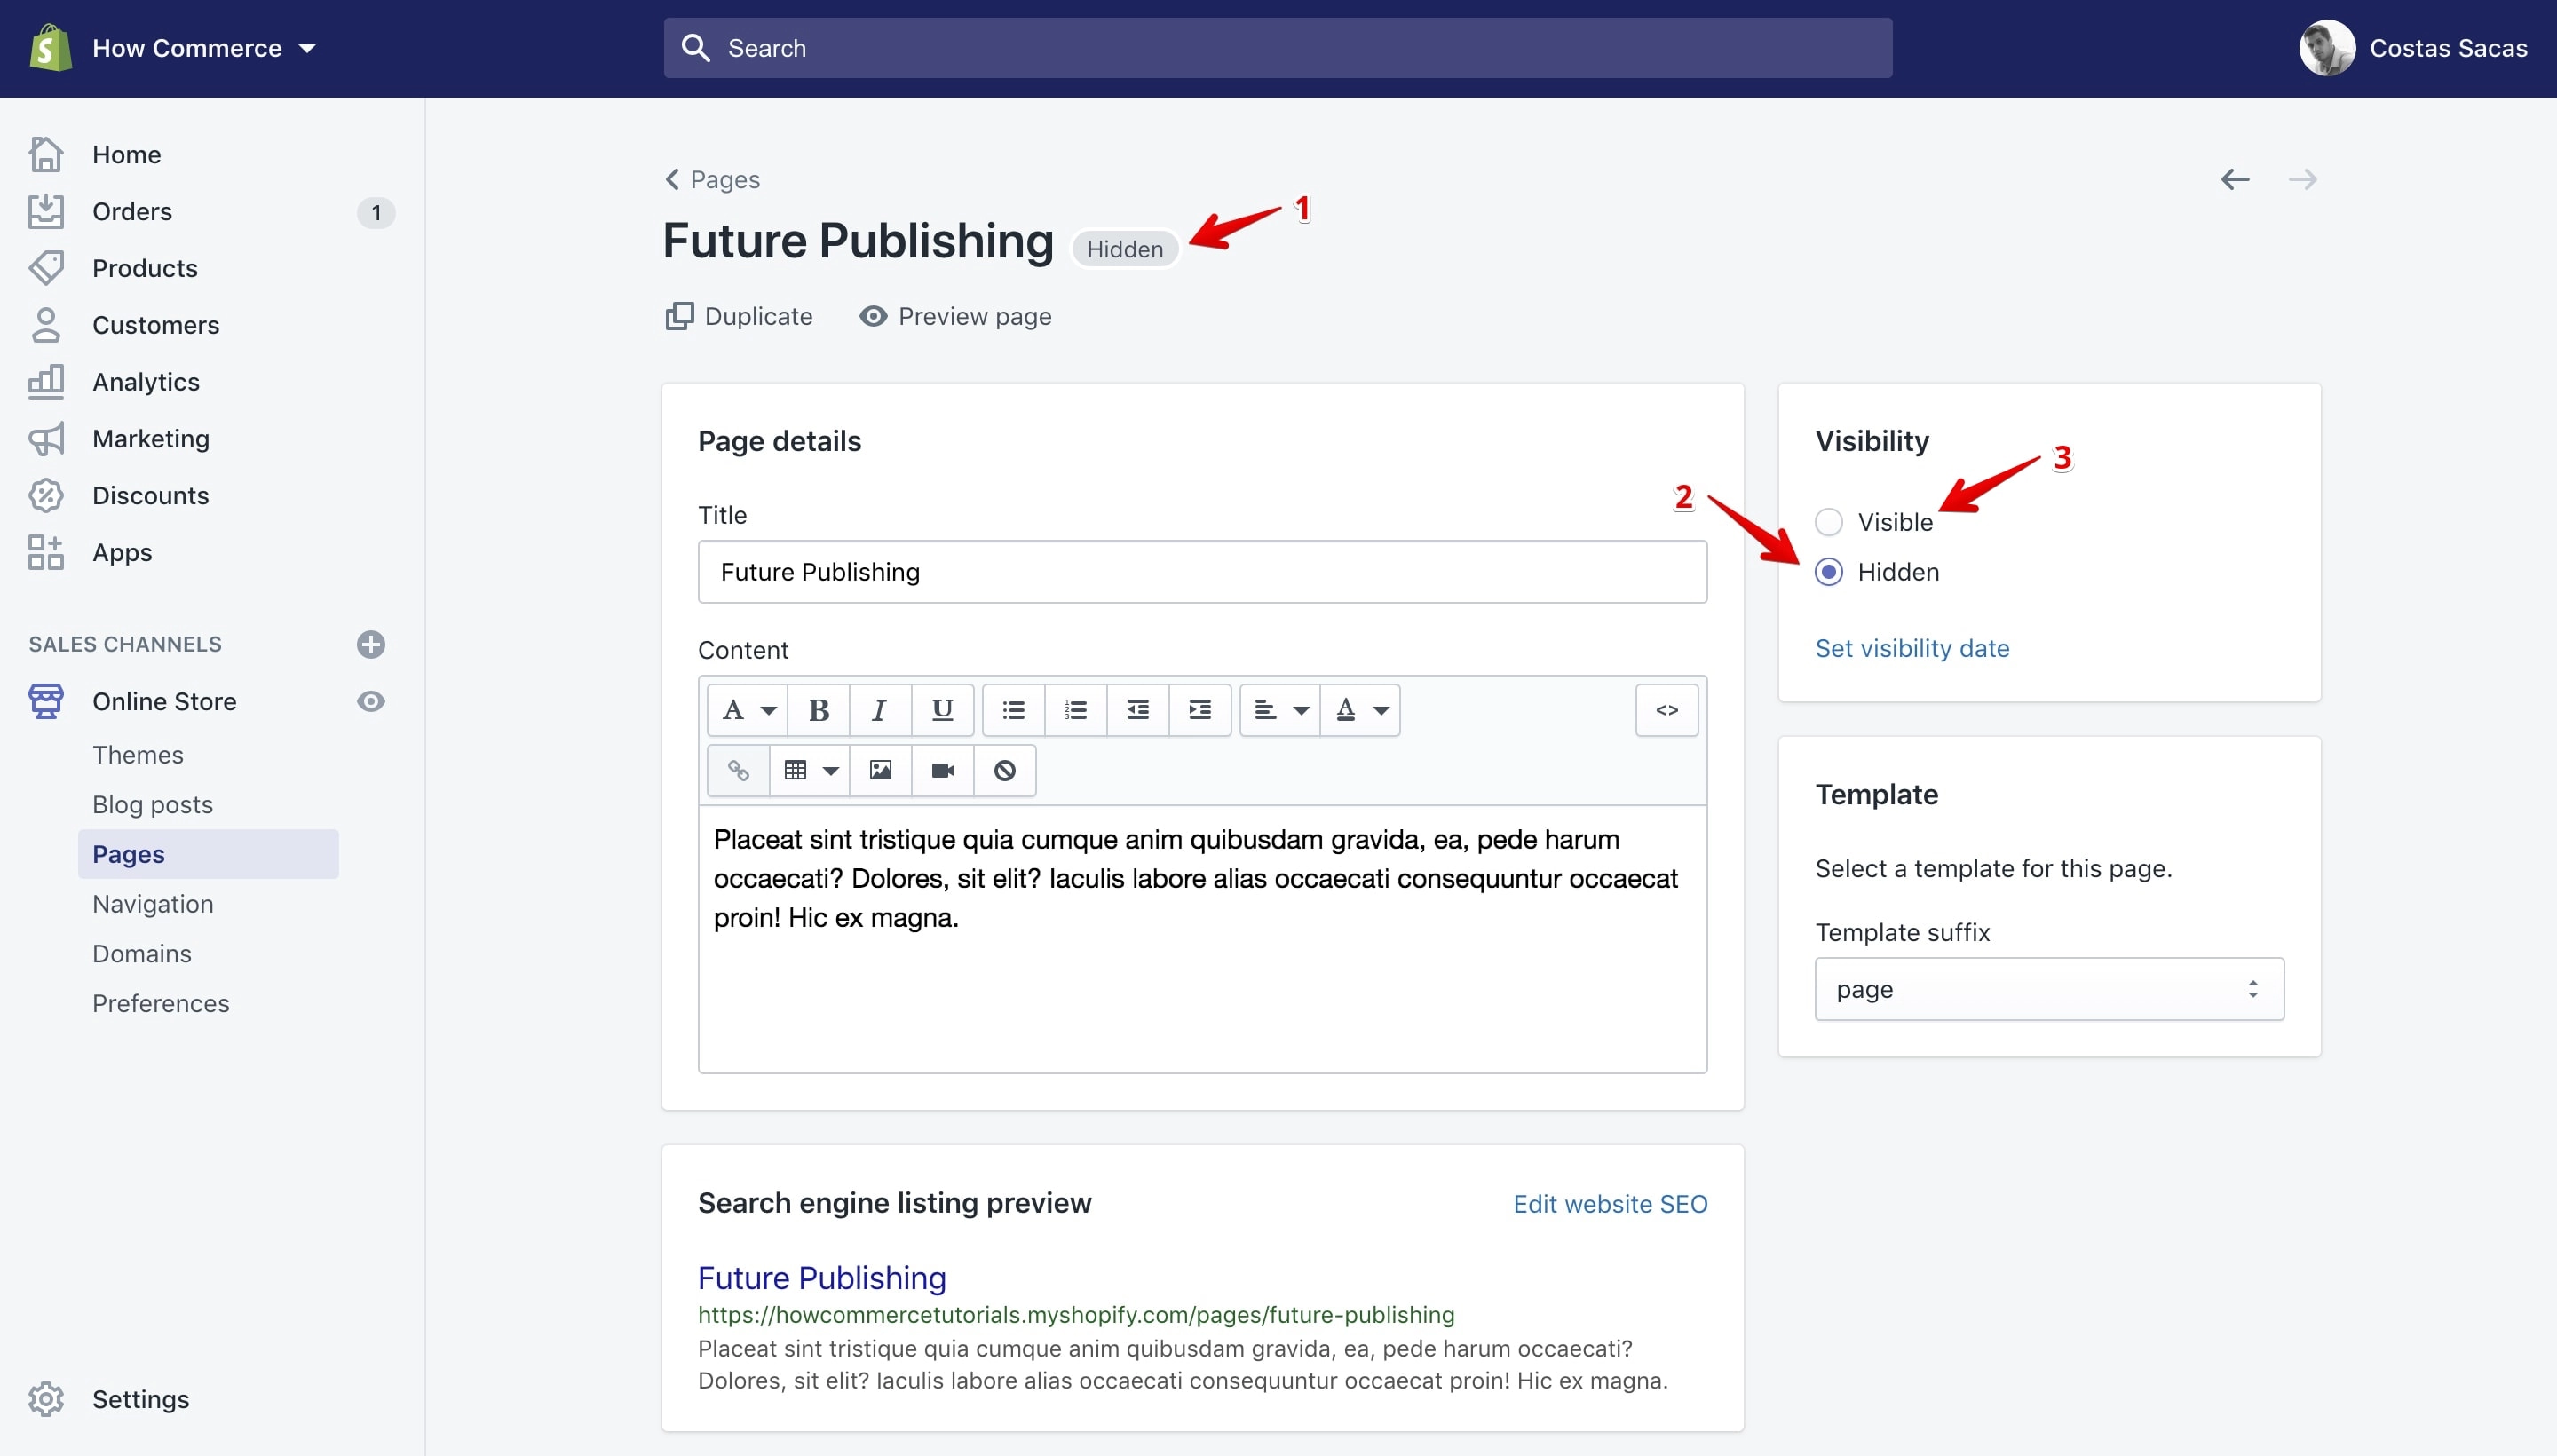Screen dimensions: 2557x1456
Task: Click the next page arrow
Action: [x=2303, y=179]
